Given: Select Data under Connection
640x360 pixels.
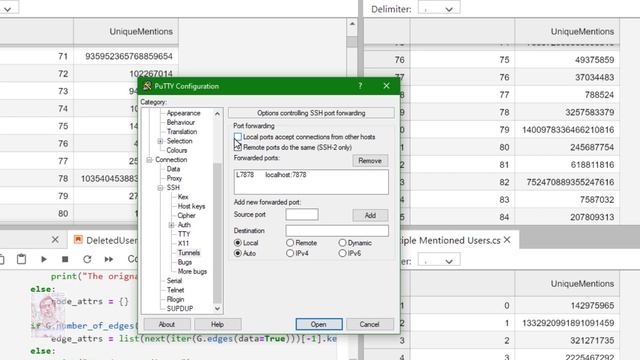Looking at the screenshot, I should click(x=173, y=169).
